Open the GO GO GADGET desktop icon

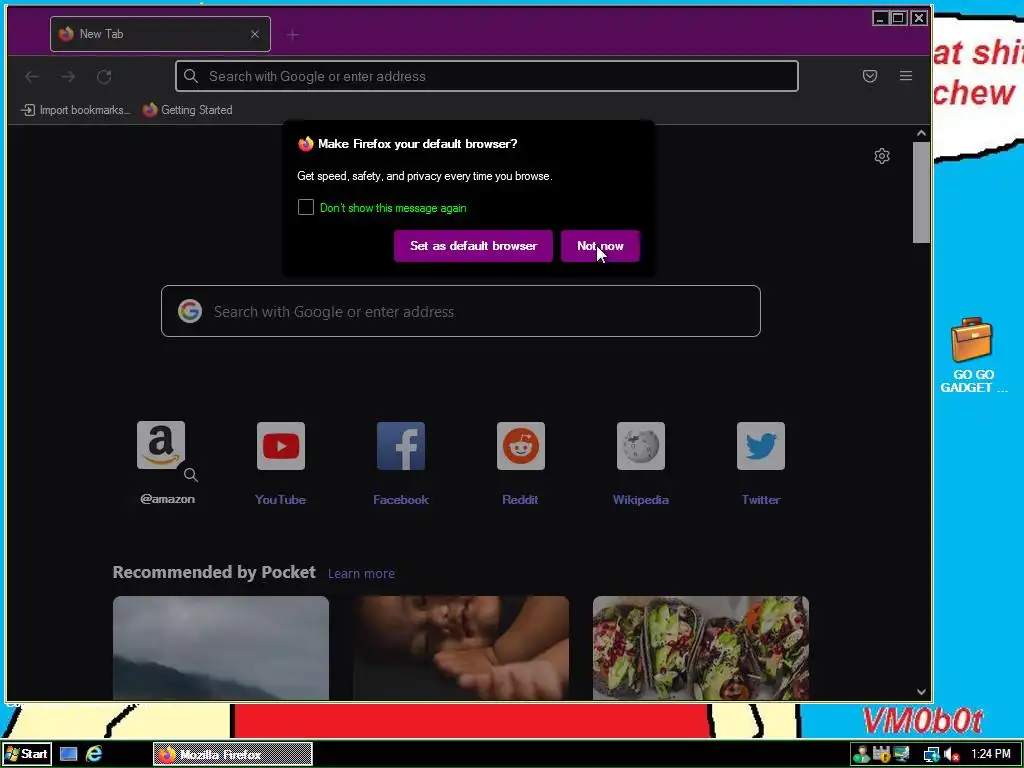[973, 355]
